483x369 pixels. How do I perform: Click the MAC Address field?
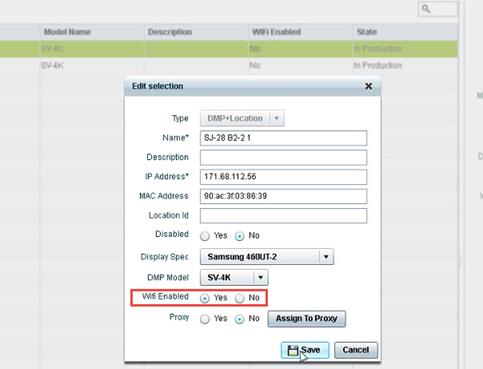[x=283, y=196]
